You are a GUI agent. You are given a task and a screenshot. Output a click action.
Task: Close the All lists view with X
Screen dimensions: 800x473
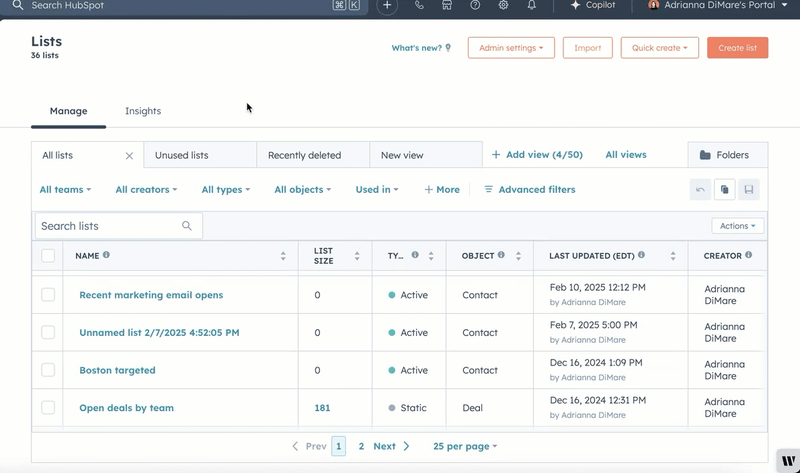129,156
